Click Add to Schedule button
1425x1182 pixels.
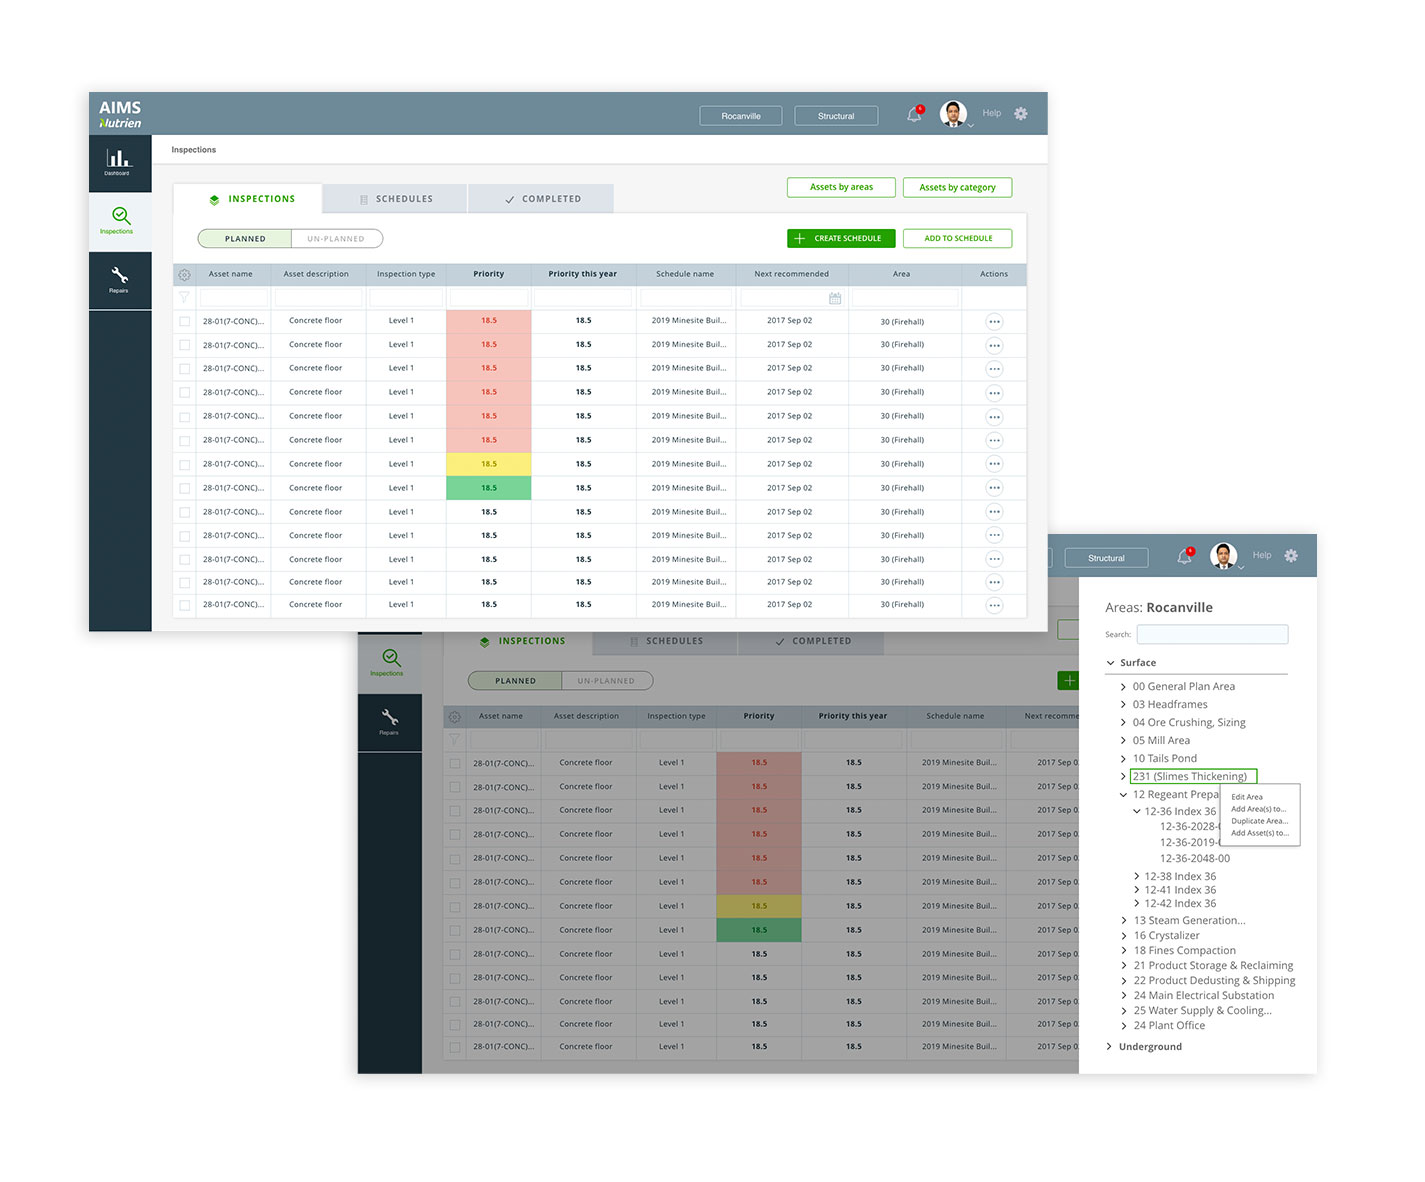coord(957,238)
